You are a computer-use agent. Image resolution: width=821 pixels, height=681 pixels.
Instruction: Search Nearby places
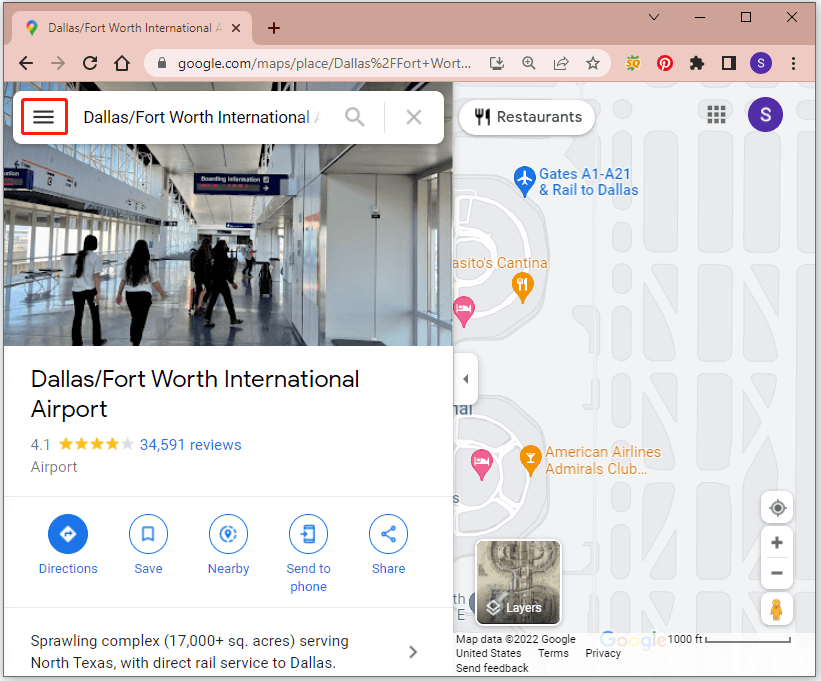pyautogui.click(x=228, y=534)
